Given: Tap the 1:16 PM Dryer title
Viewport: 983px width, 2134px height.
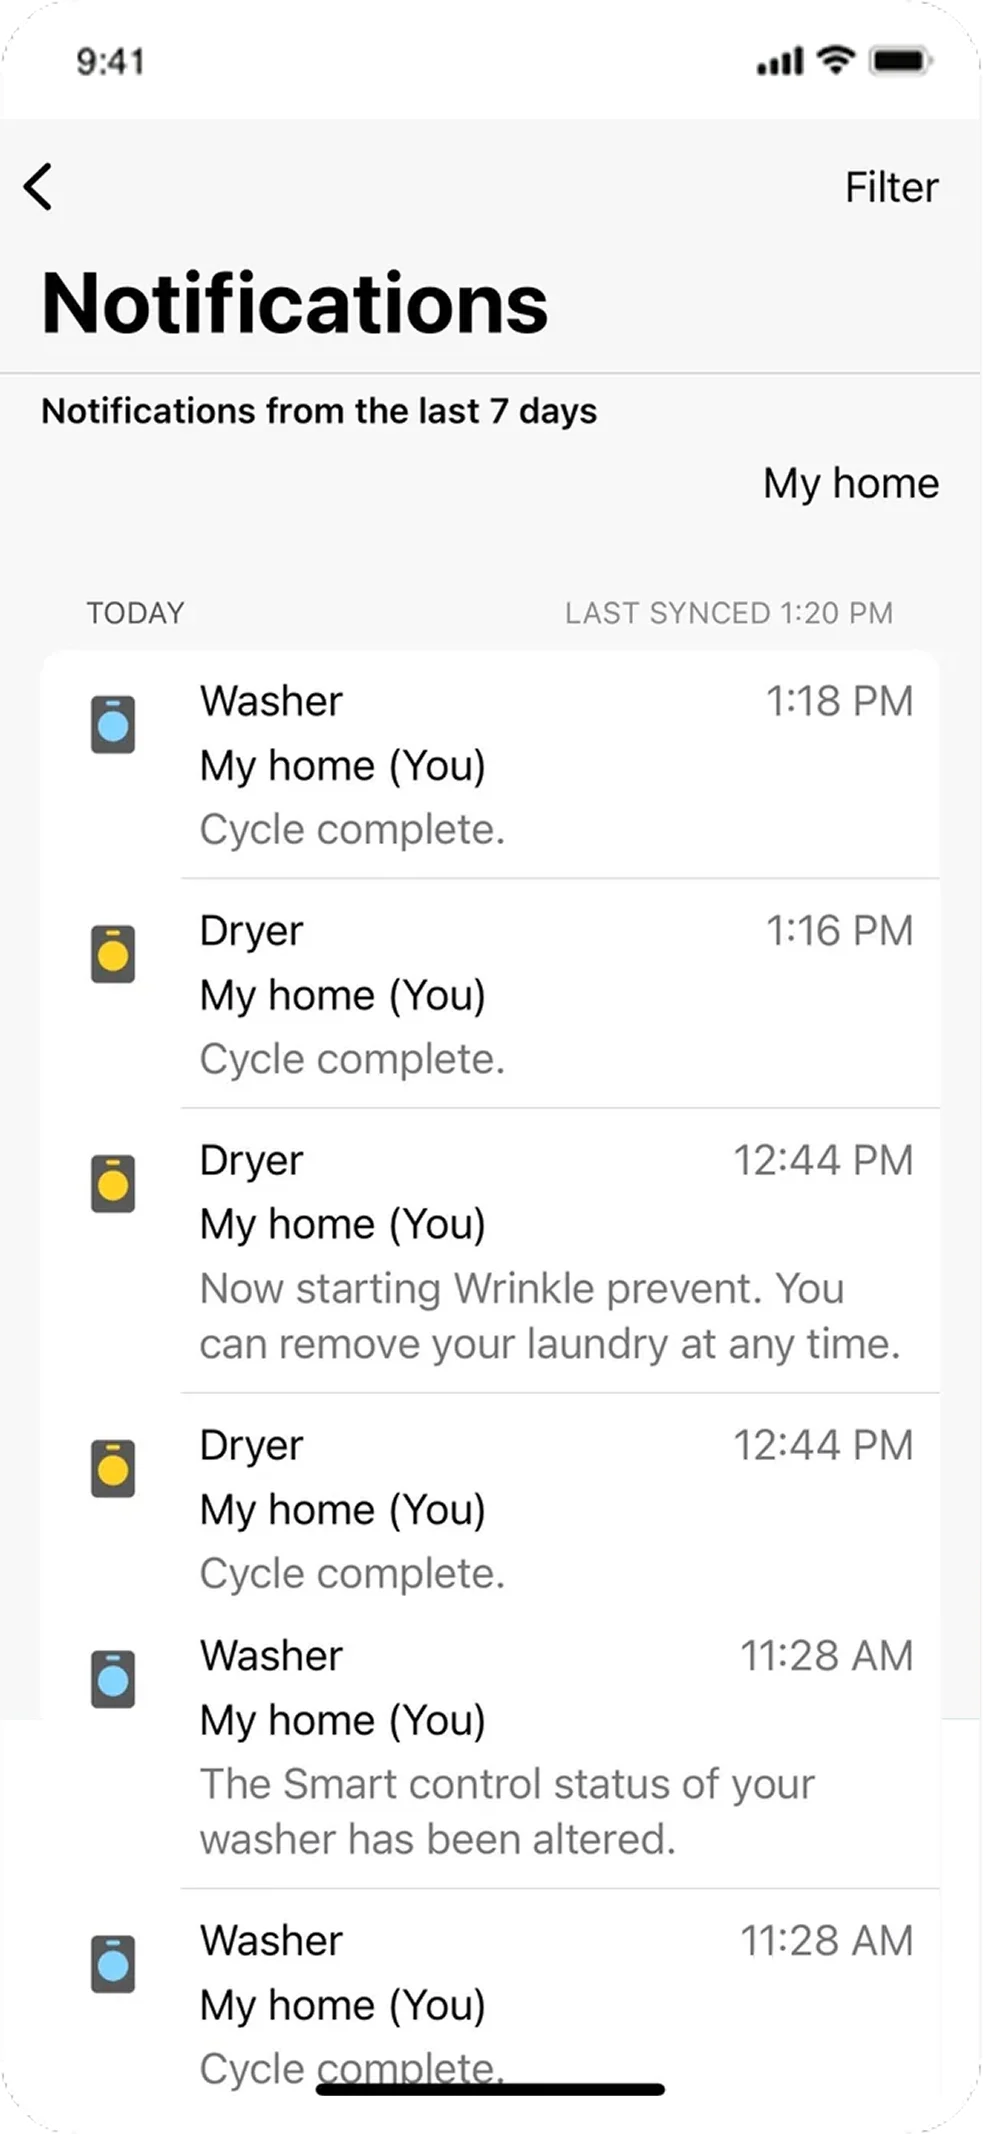Looking at the screenshot, I should pyautogui.click(x=251, y=931).
